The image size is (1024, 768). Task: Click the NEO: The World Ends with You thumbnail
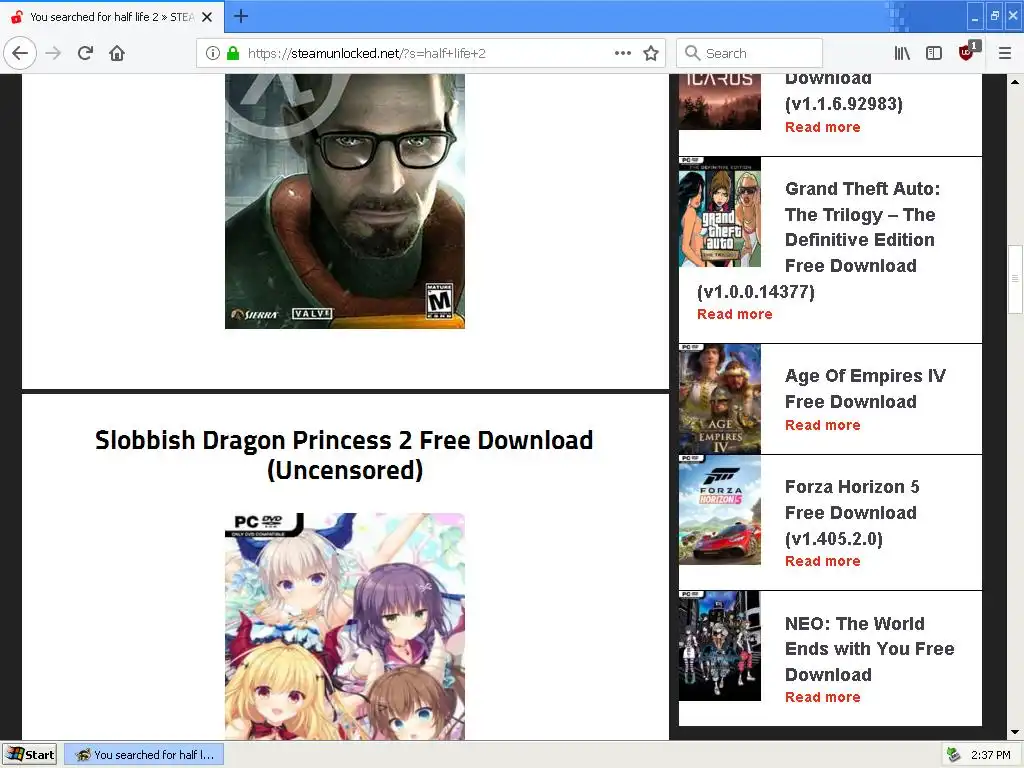pyautogui.click(x=720, y=646)
